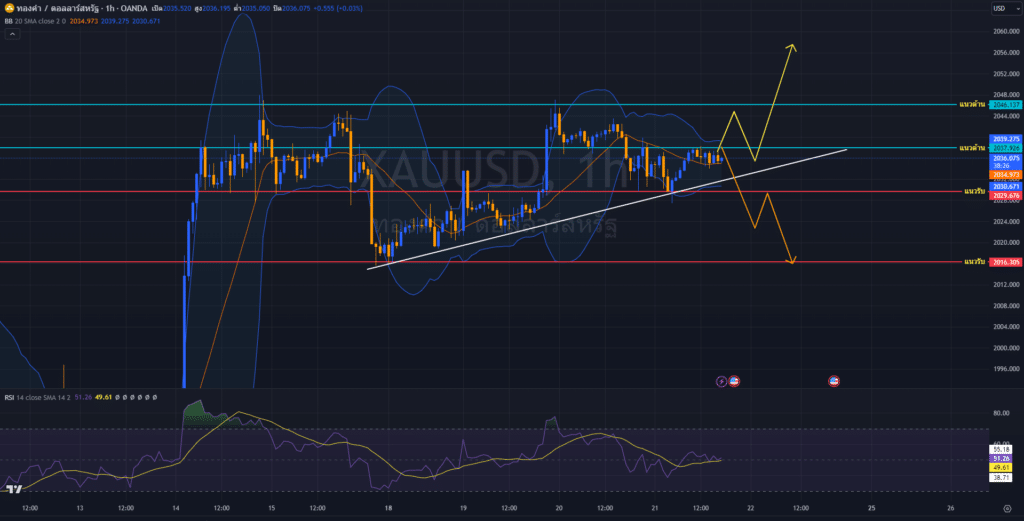This screenshot has width=1024, height=521.
Task: Click the 2036.075 current price label
Action: tap(1005, 158)
